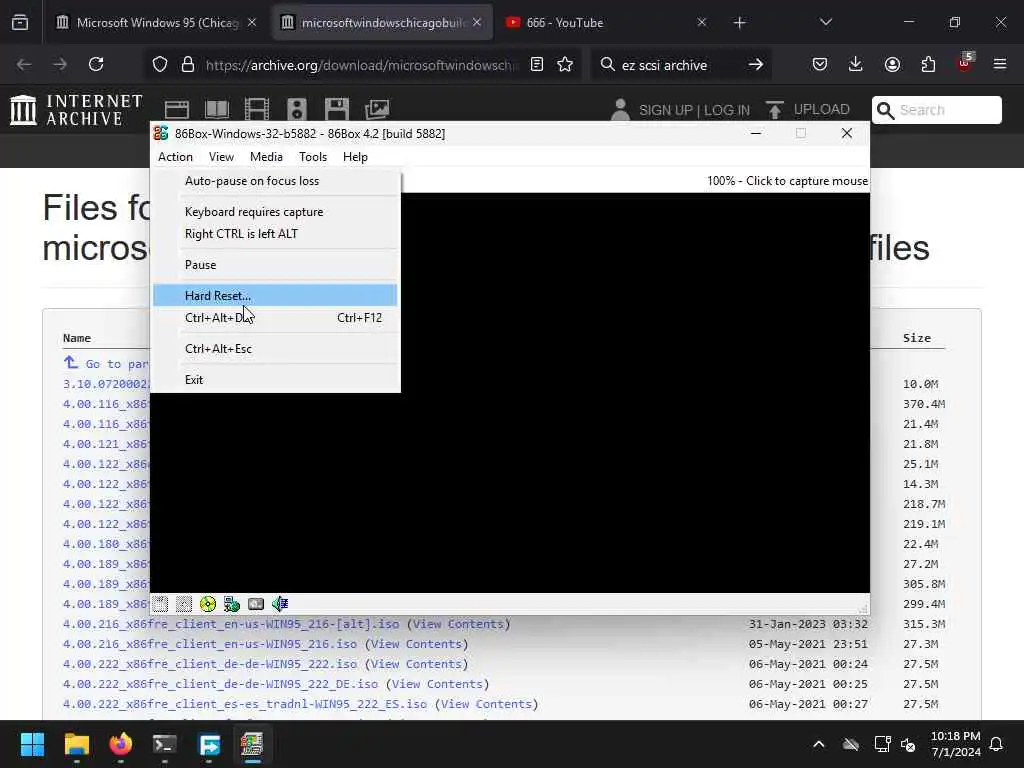Open the 86Box Media menu

266,157
